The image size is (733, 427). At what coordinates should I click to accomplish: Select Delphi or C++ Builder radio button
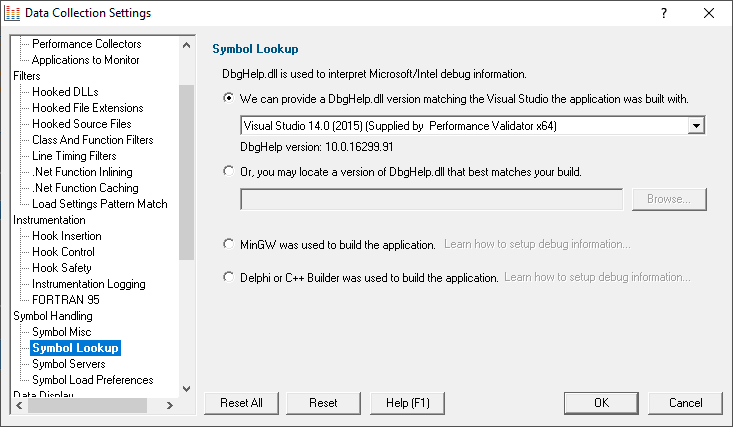coord(229,277)
